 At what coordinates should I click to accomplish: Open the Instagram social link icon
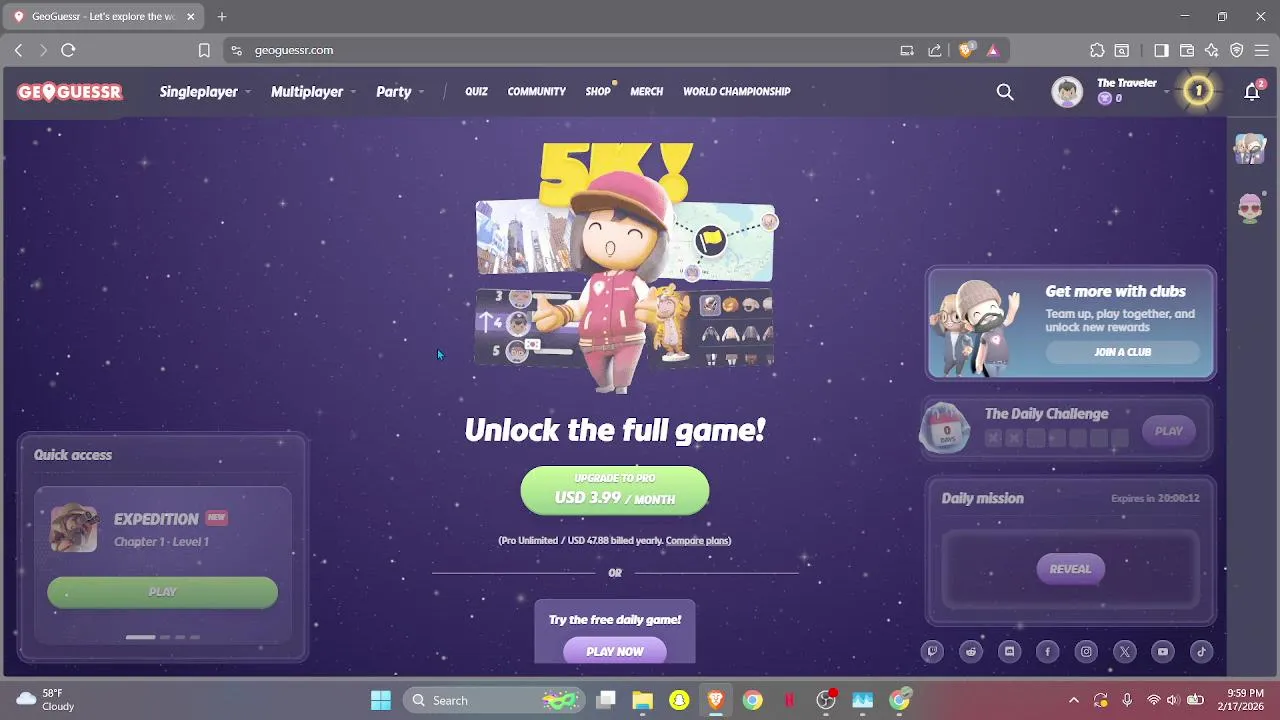pos(1086,652)
